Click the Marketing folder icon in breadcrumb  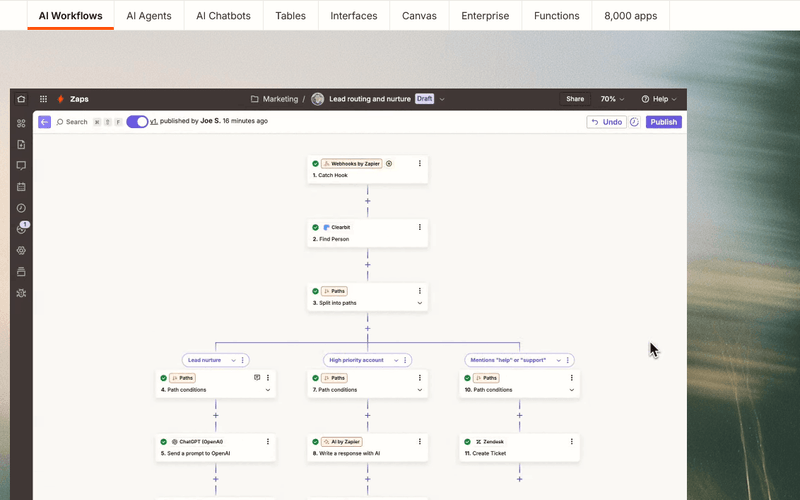254,99
